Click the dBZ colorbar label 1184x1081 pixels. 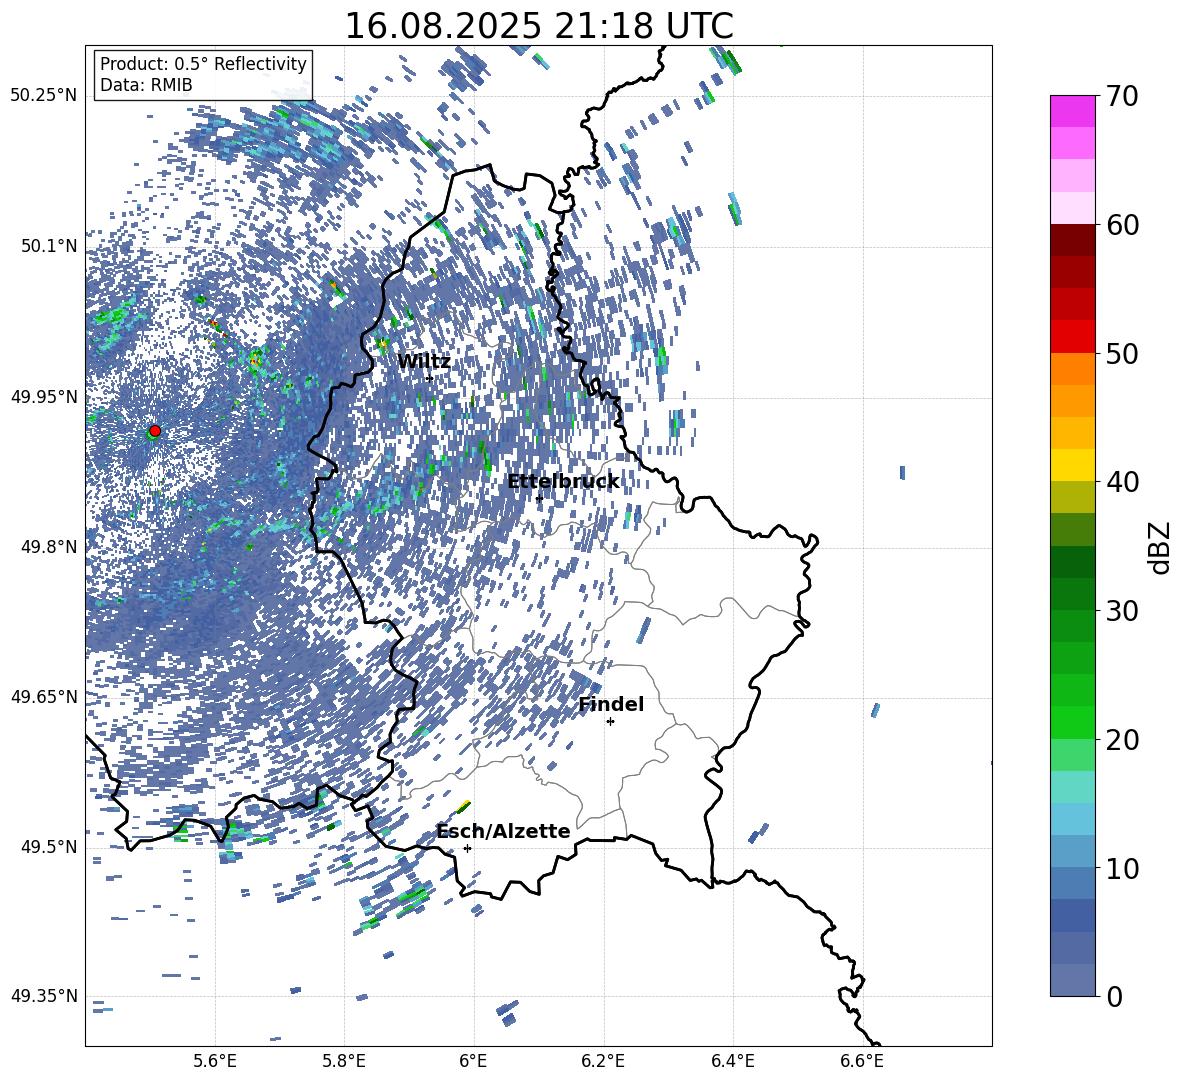[x=1158, y=547]
